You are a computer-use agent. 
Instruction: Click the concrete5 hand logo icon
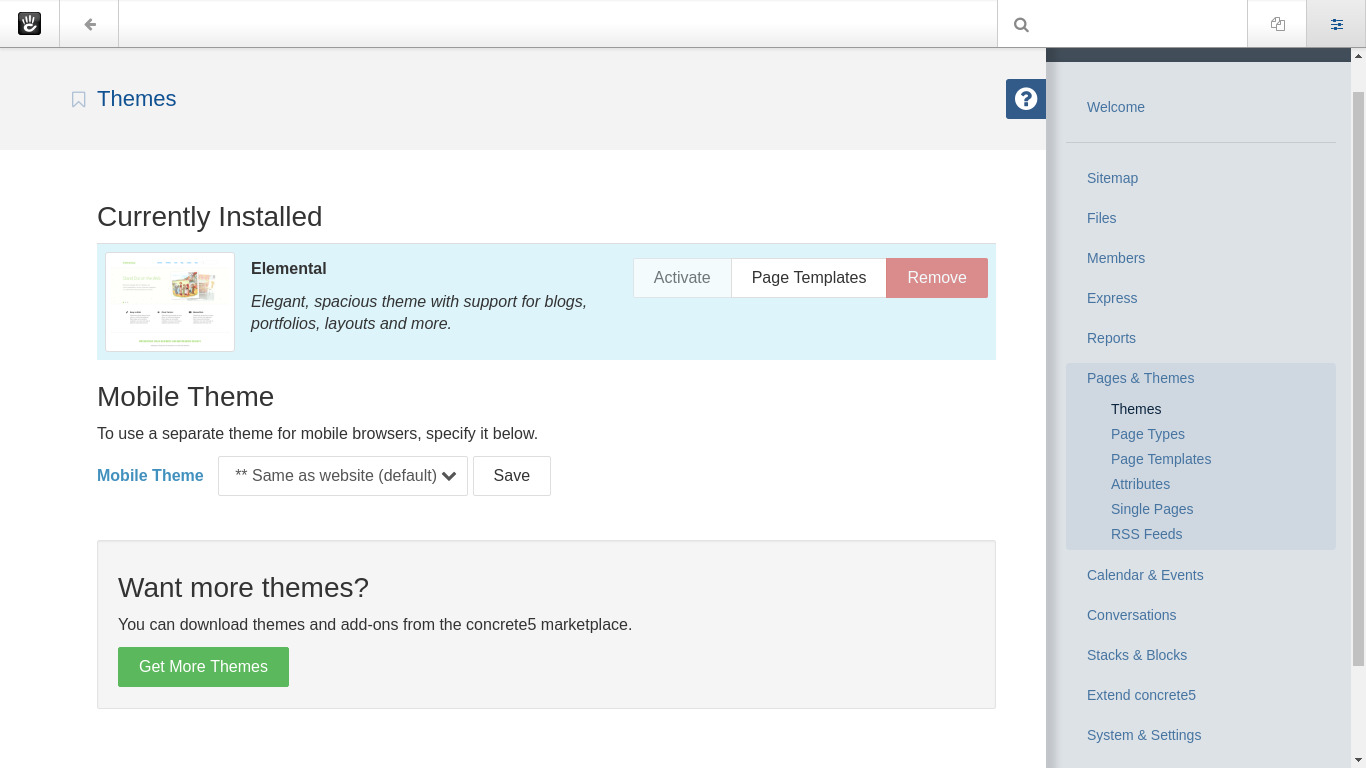30,24
